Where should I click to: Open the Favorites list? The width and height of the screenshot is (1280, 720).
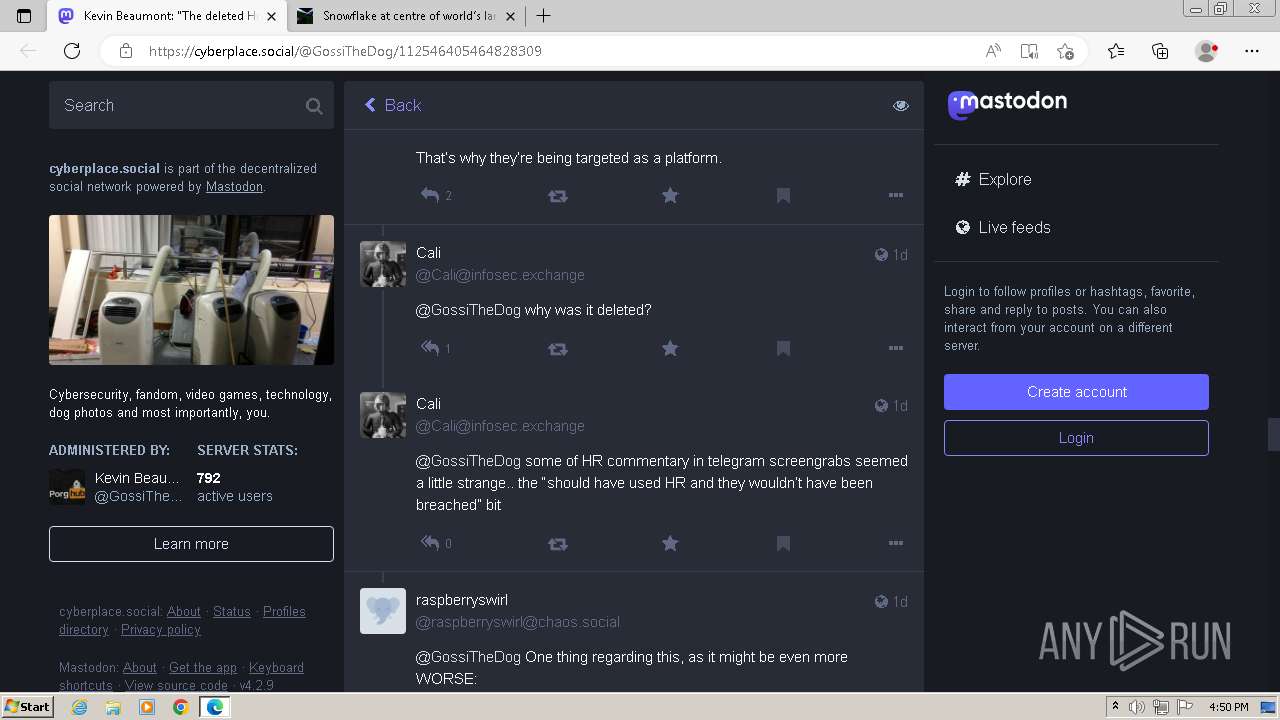[1116, 51]
